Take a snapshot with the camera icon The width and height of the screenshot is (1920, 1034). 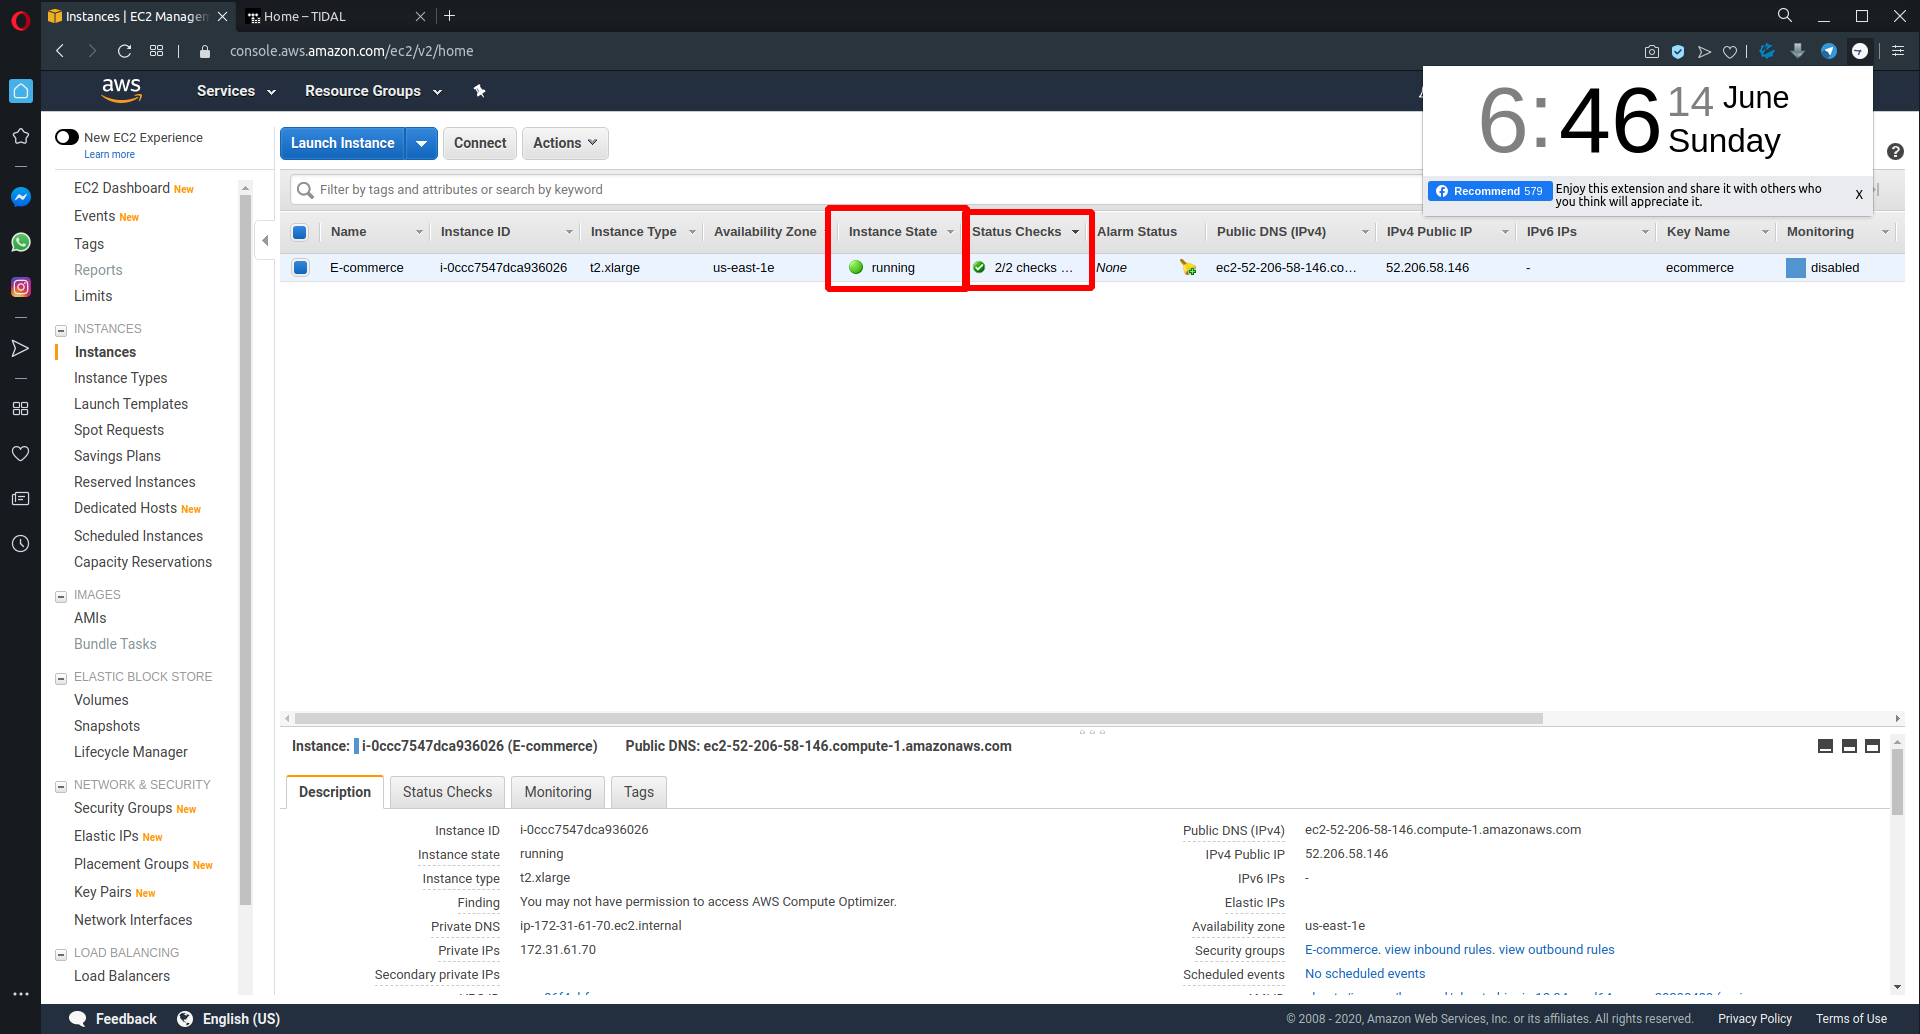[x=1651, y=51]
